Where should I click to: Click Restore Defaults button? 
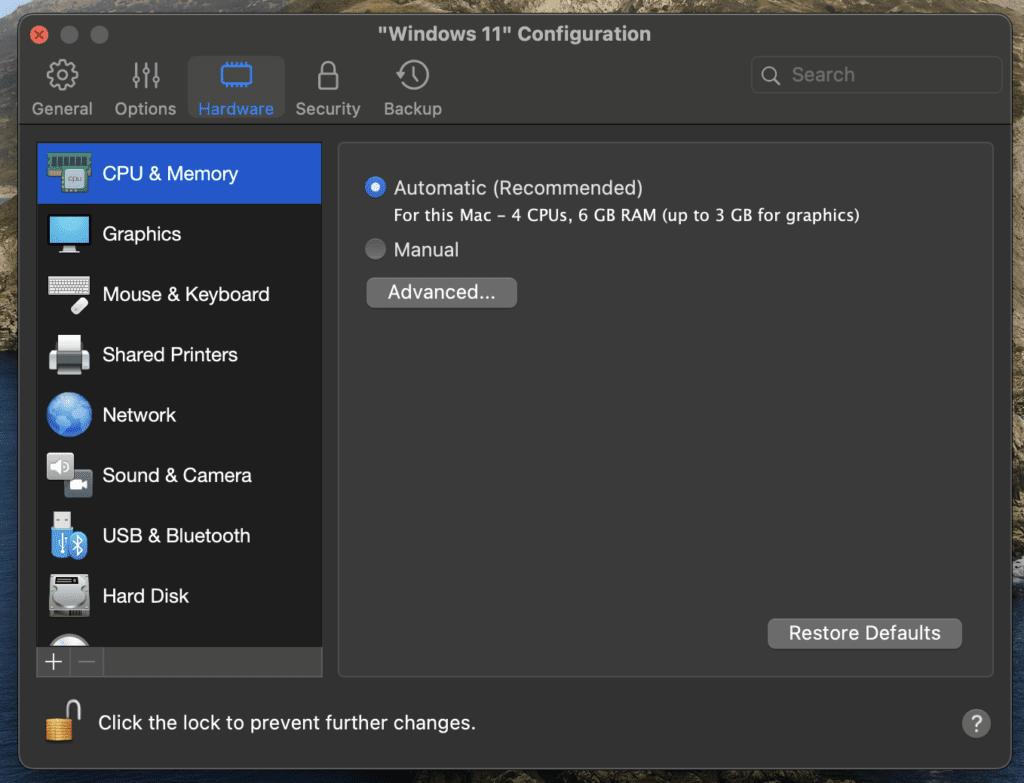(865, 633)
